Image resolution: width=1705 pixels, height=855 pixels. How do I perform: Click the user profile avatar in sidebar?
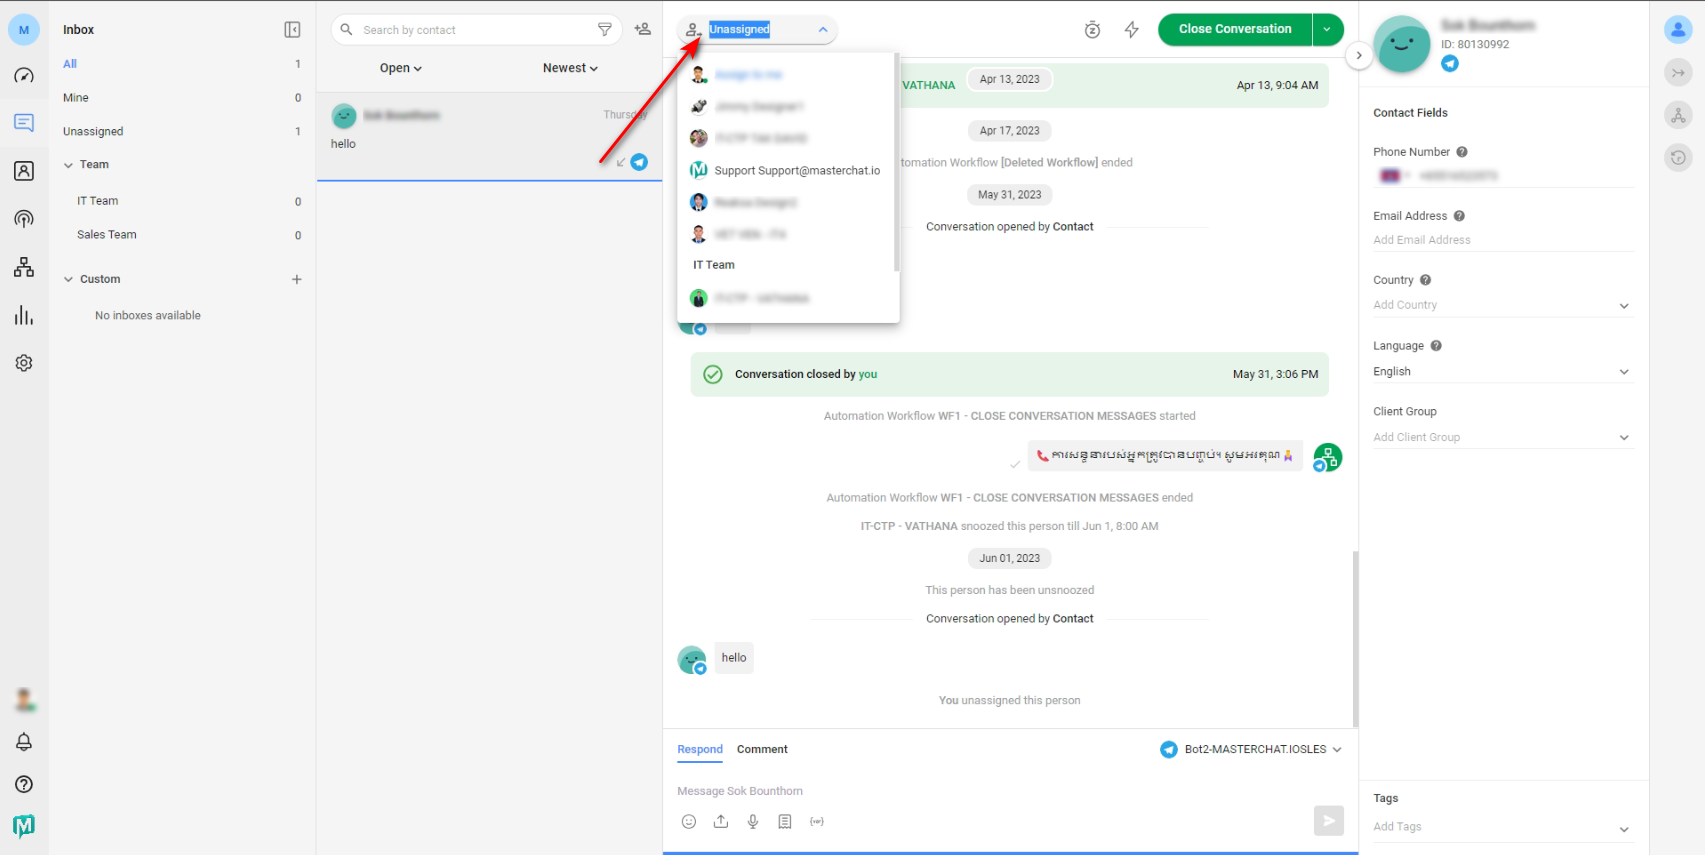tap(24, 700)
